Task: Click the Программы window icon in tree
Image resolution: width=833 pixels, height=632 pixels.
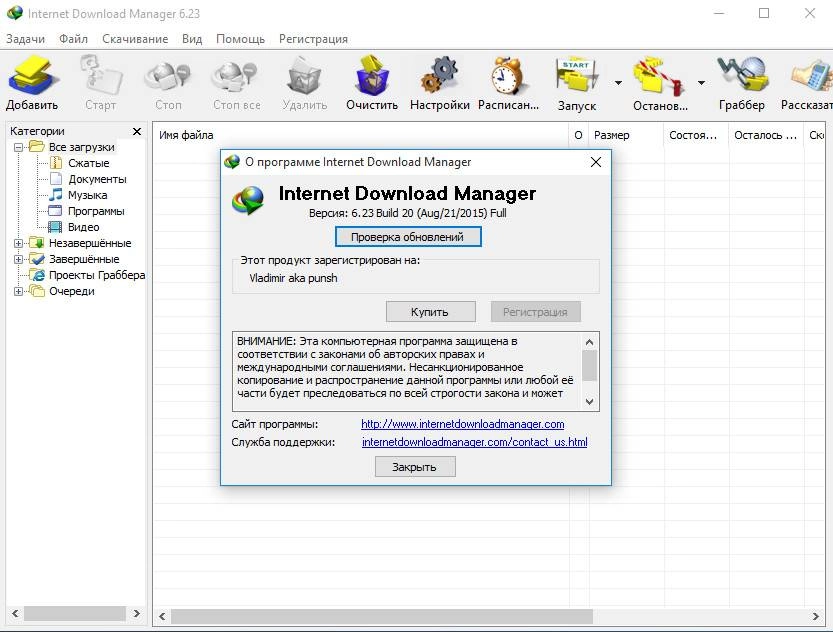Action: [x=55, y=211]
